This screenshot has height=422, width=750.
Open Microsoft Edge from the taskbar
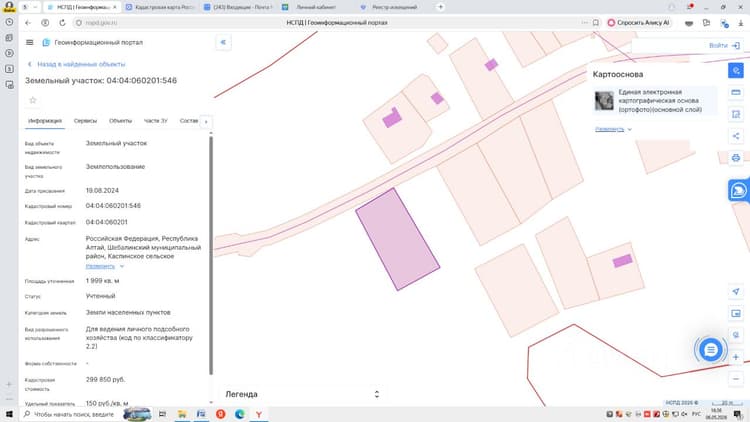[x=240, y=414]
